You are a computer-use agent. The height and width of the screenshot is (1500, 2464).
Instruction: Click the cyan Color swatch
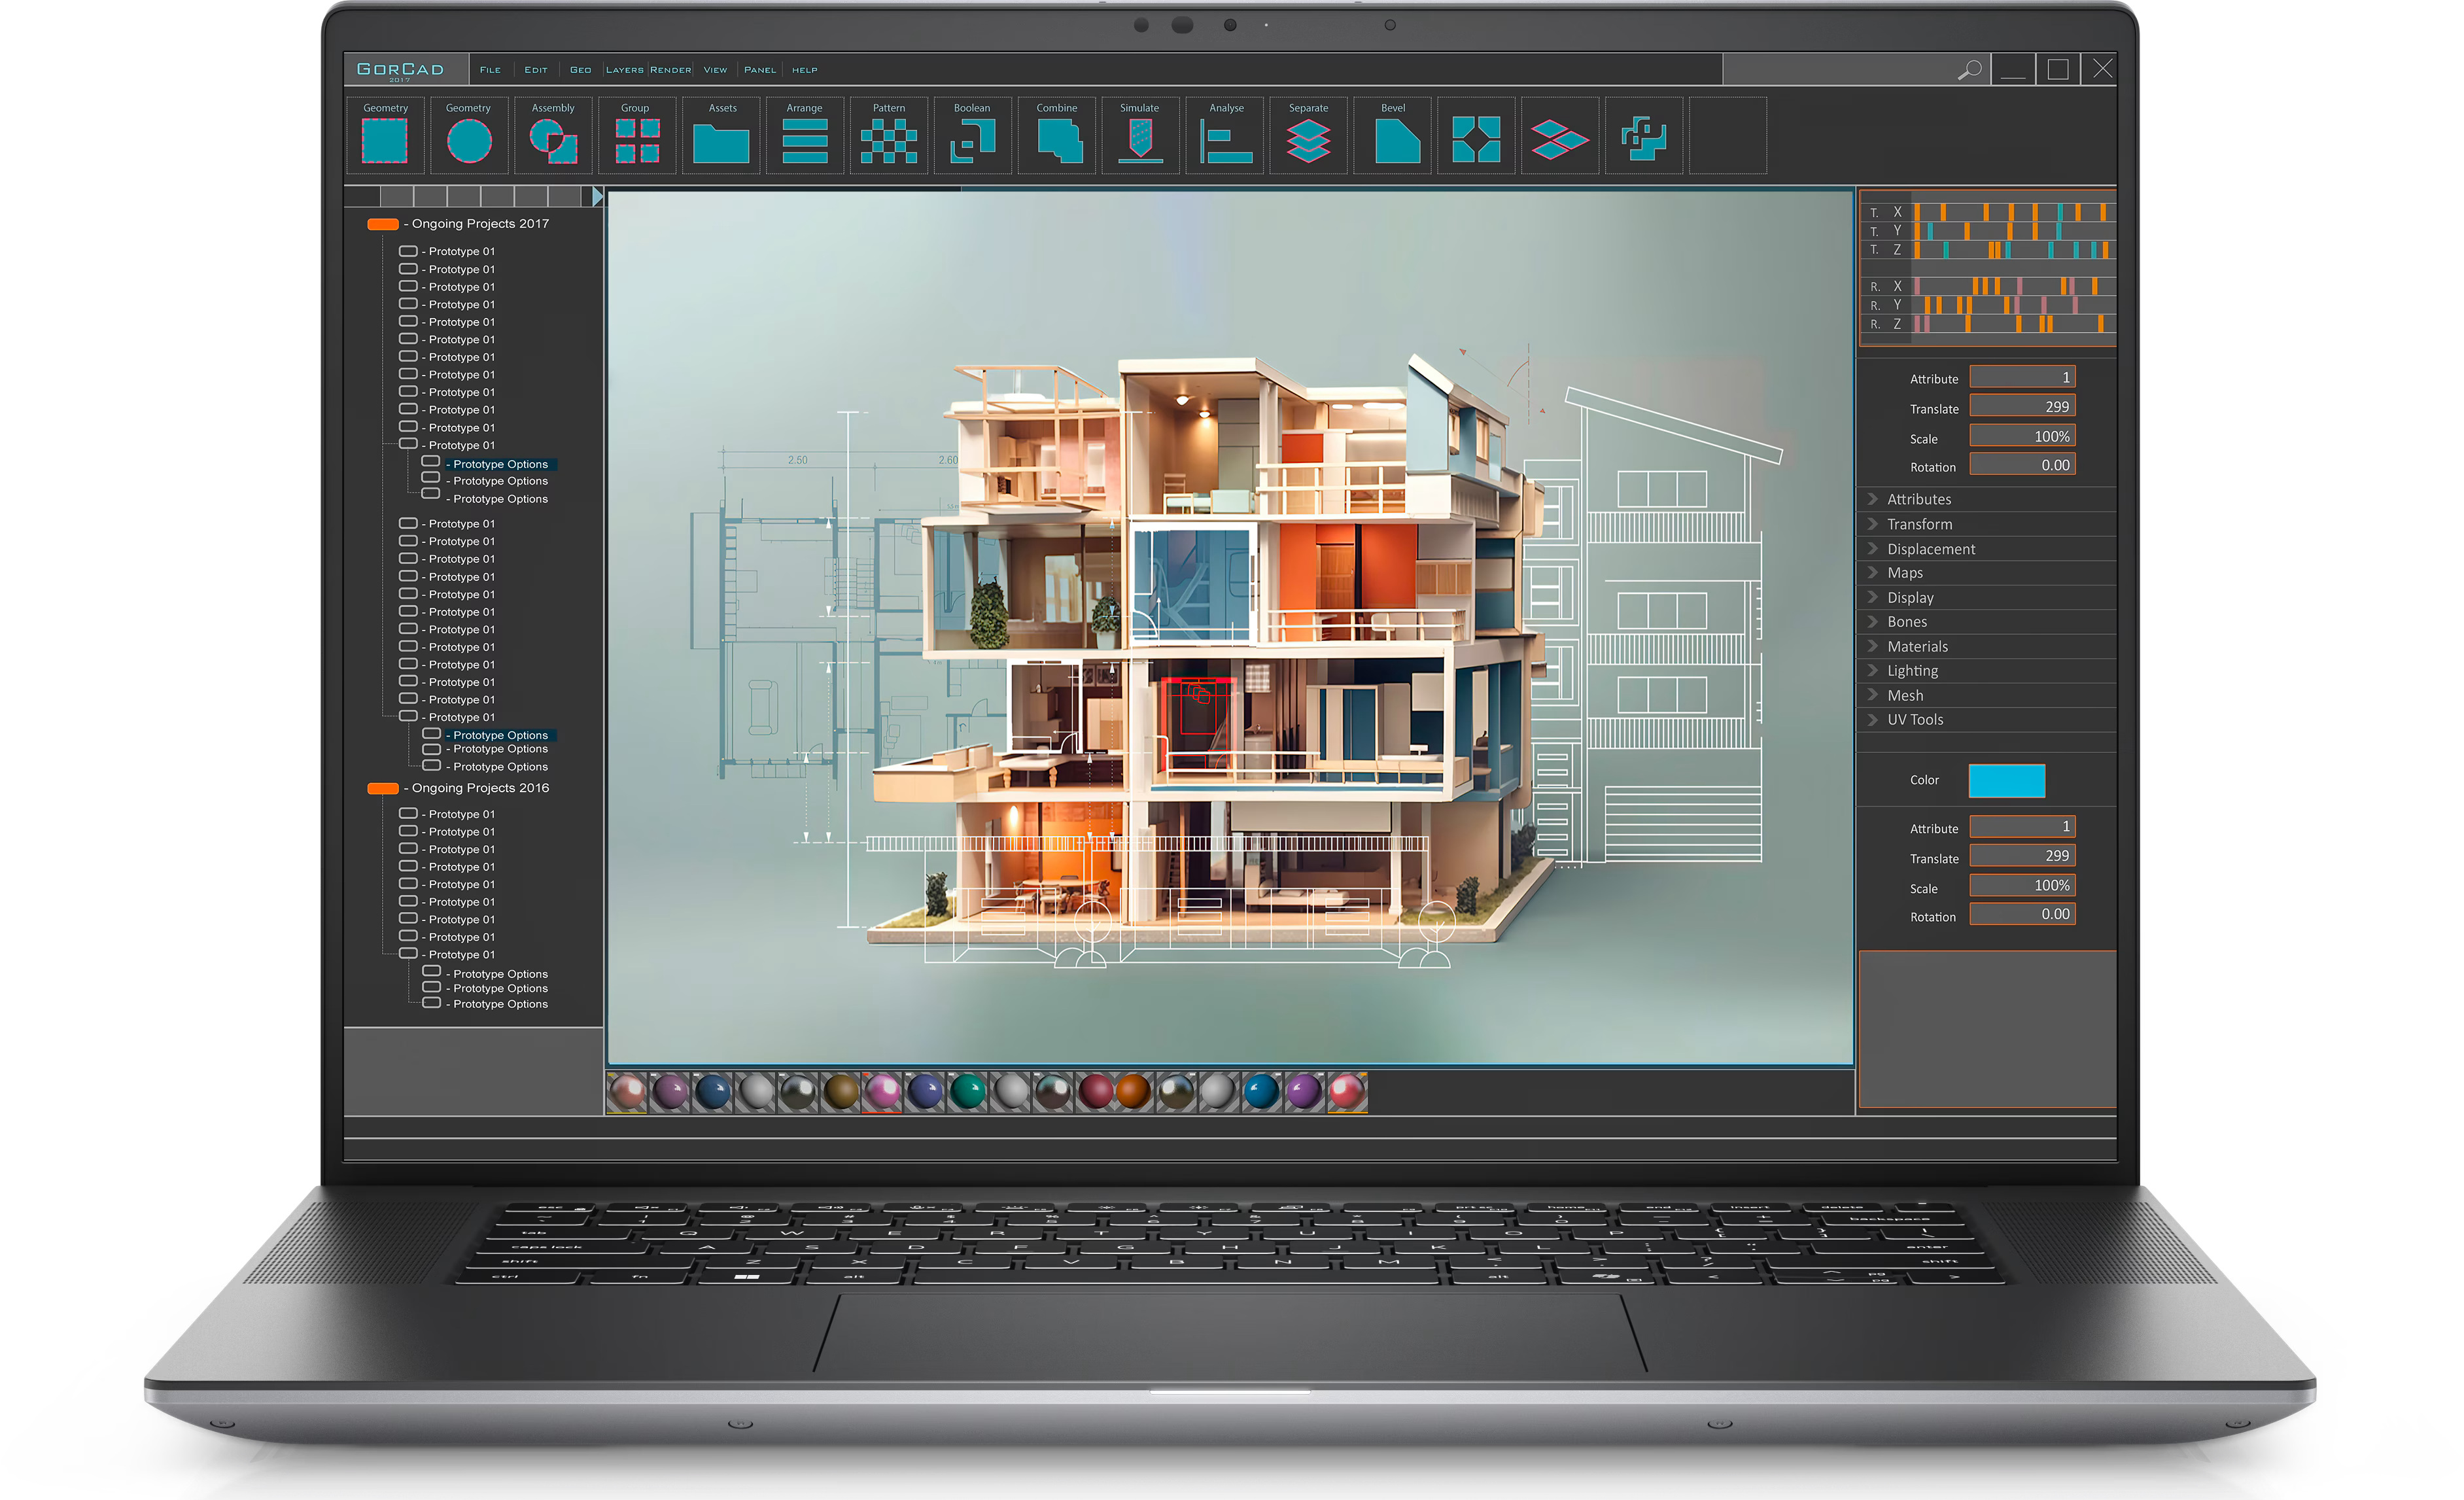click(2006, 781)
